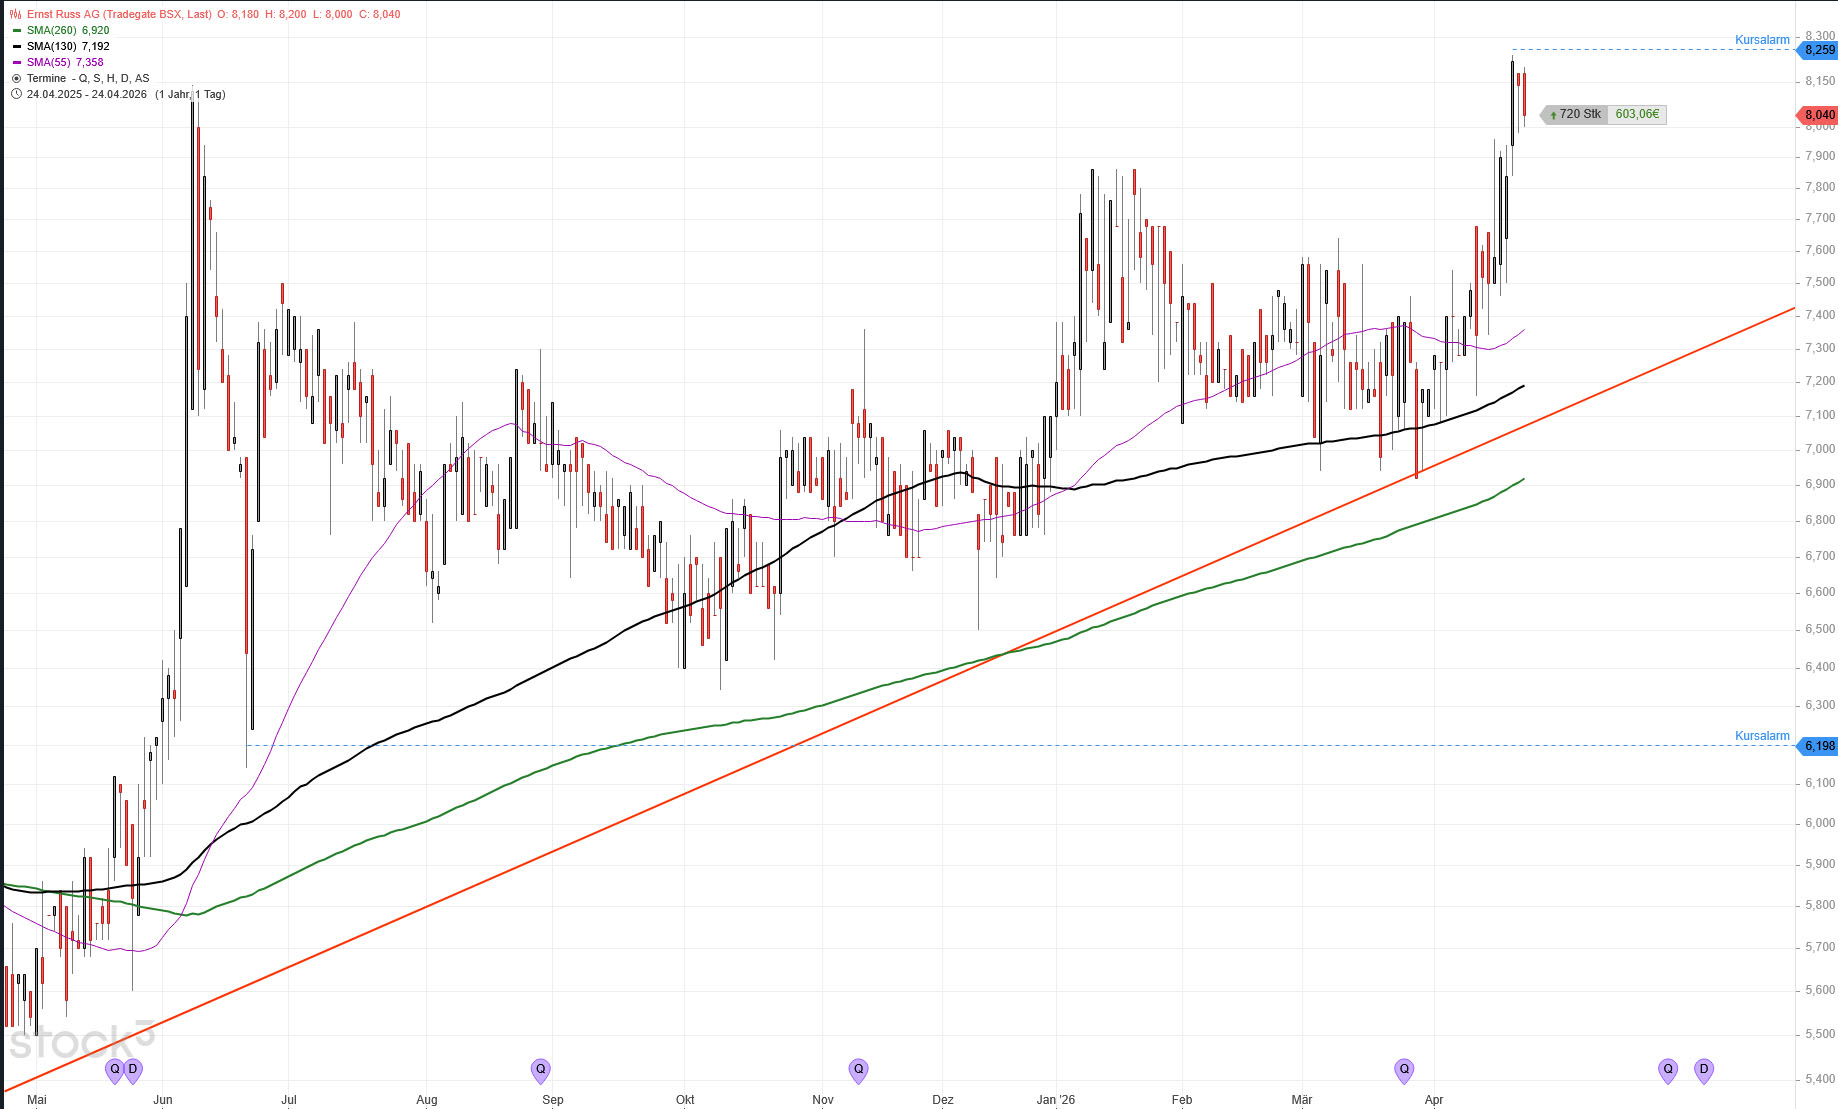Open the Q event marker before September
Image resolution: width=1838 pixels, height=1109 pixels.
coord(541,1069)
